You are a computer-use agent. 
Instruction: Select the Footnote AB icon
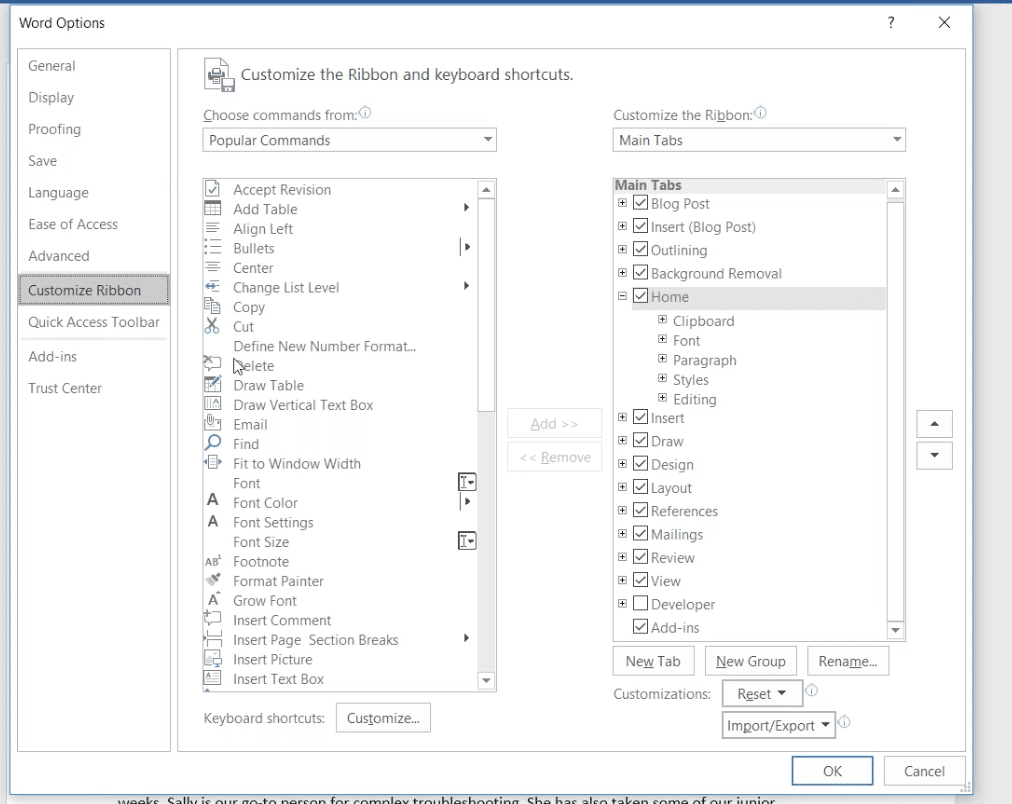pyautogui.click(x=213, y=561)
